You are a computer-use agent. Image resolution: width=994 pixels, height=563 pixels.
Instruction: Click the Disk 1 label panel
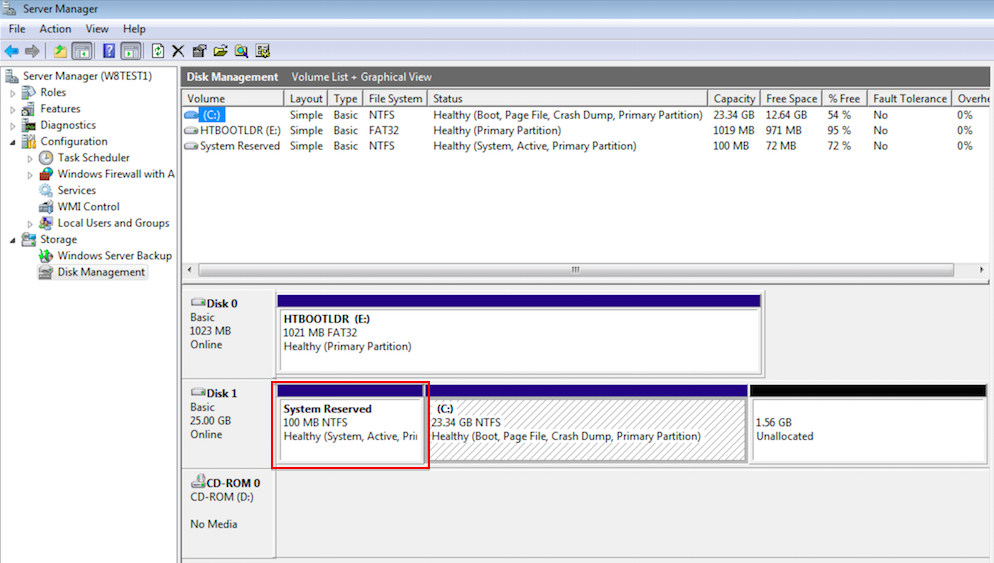pyautogui.click(x=229, y=423)
